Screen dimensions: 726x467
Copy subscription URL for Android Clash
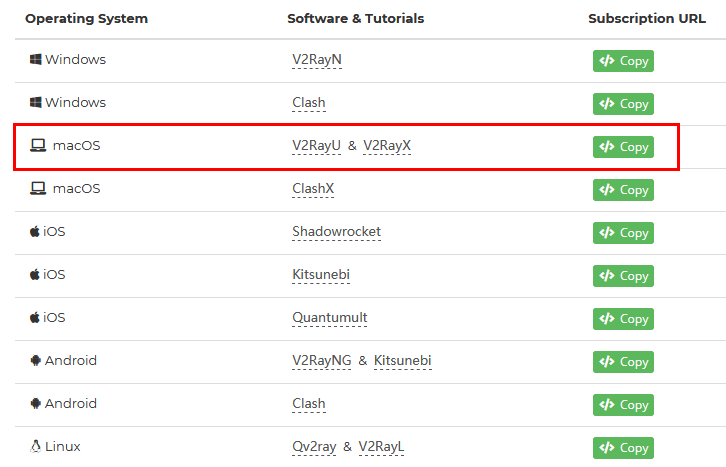click(623, 405)
